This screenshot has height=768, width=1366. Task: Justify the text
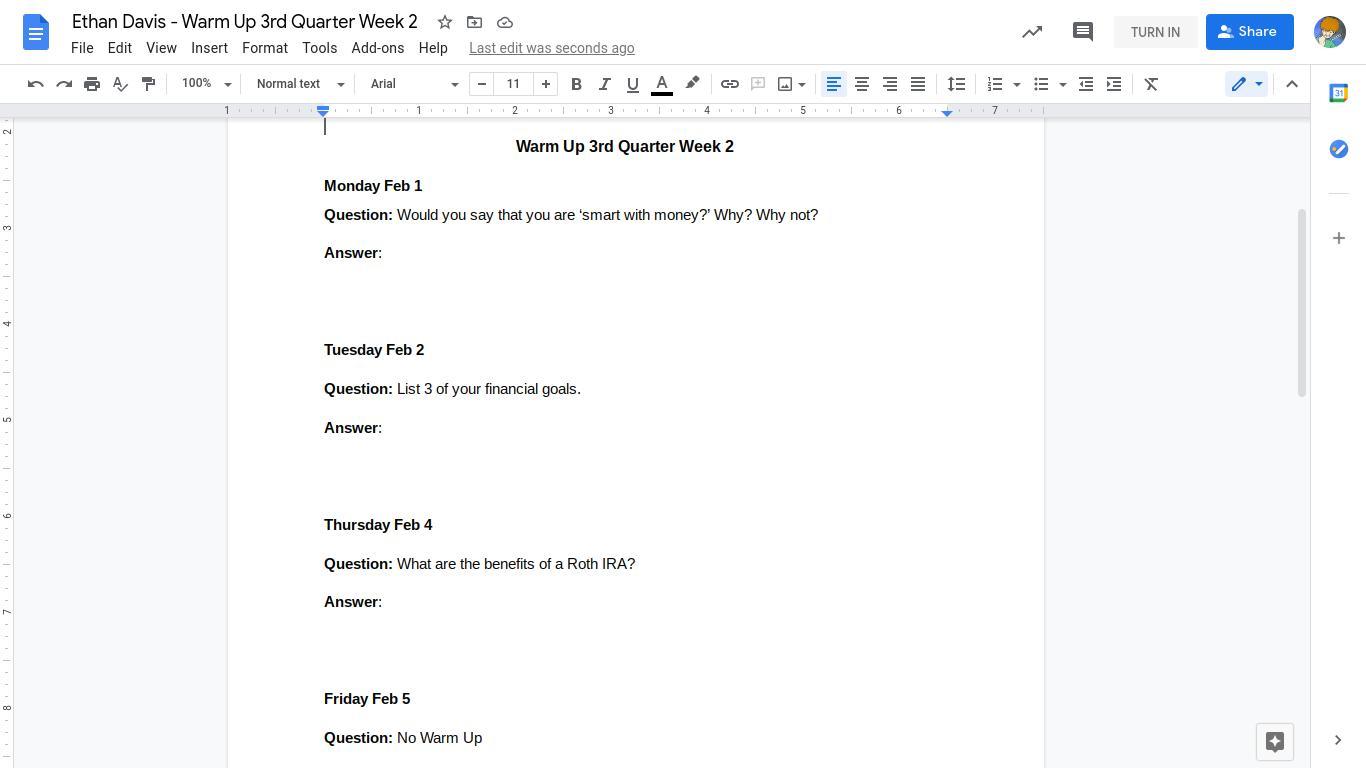click(917, 84)
